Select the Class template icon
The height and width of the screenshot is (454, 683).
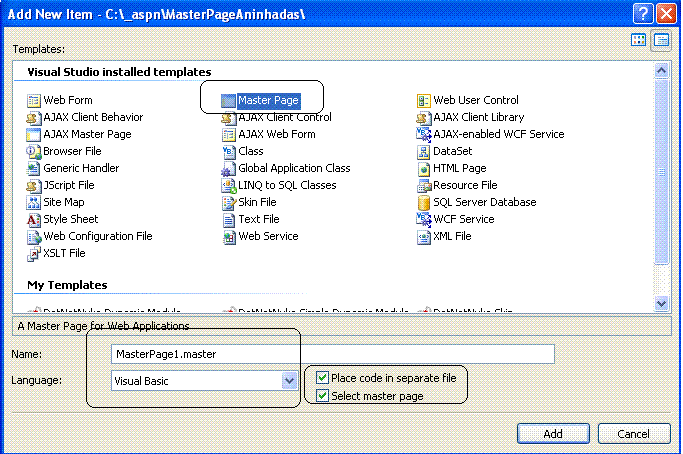(228, 152)
